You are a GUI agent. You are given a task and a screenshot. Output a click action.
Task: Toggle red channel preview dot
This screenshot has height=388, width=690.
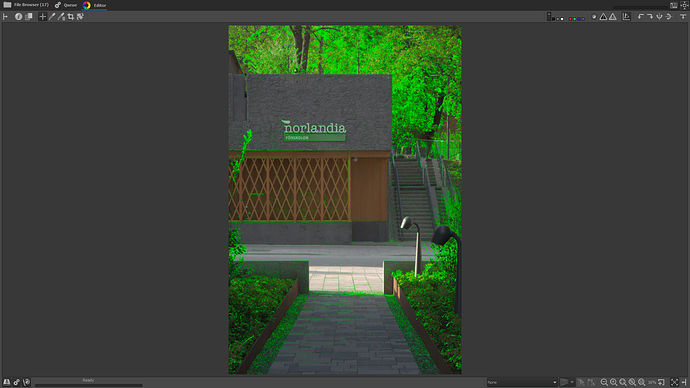click(x=570, y=19)
